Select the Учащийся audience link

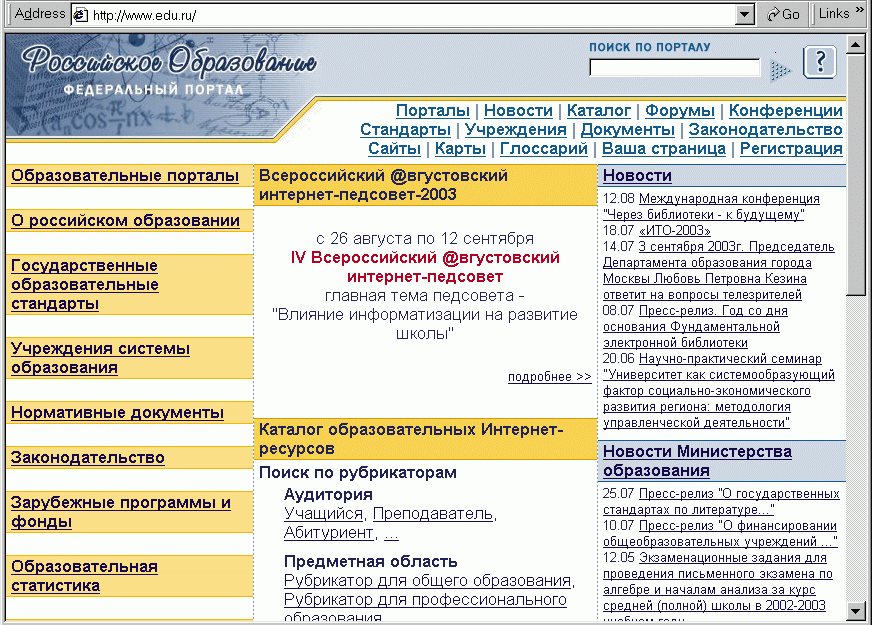pyautogui.click(x=323, y=514)
